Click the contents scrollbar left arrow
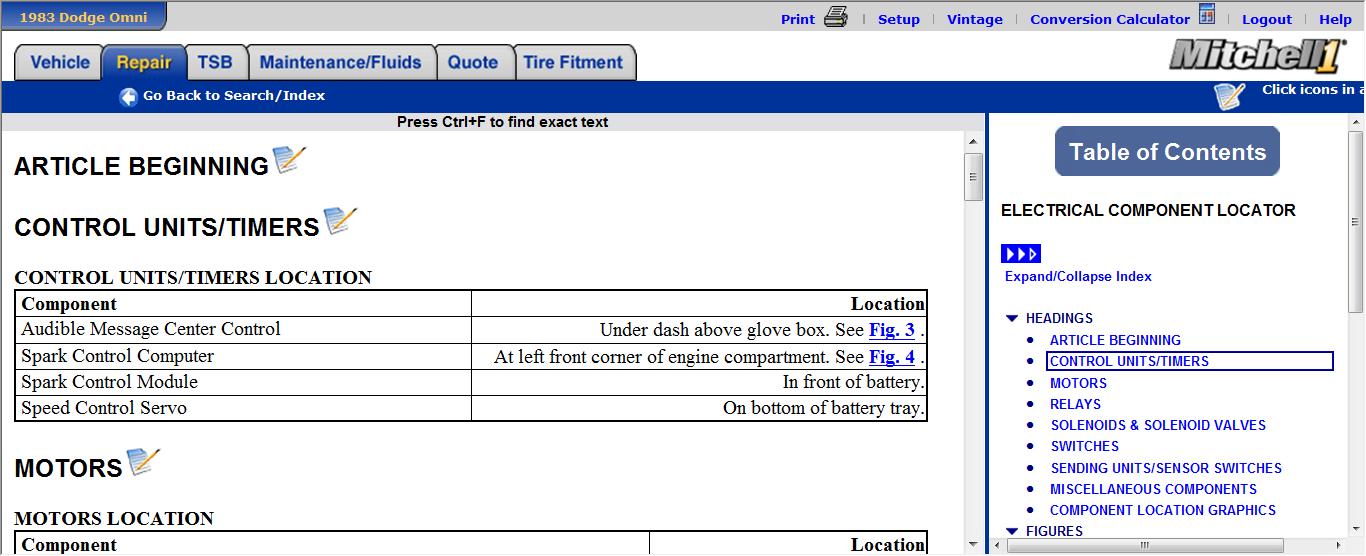Viewport: 1366px width, 556px height. (x=998, y=546)
